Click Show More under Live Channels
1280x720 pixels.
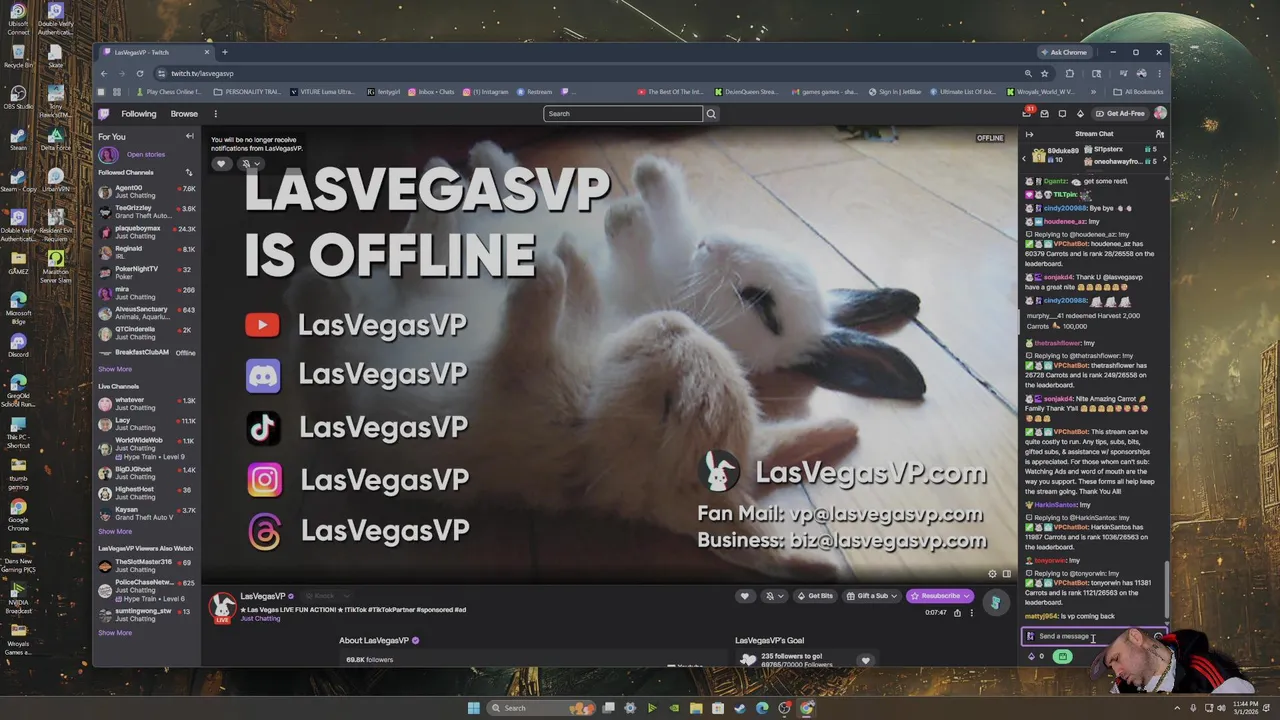point(115,531)
